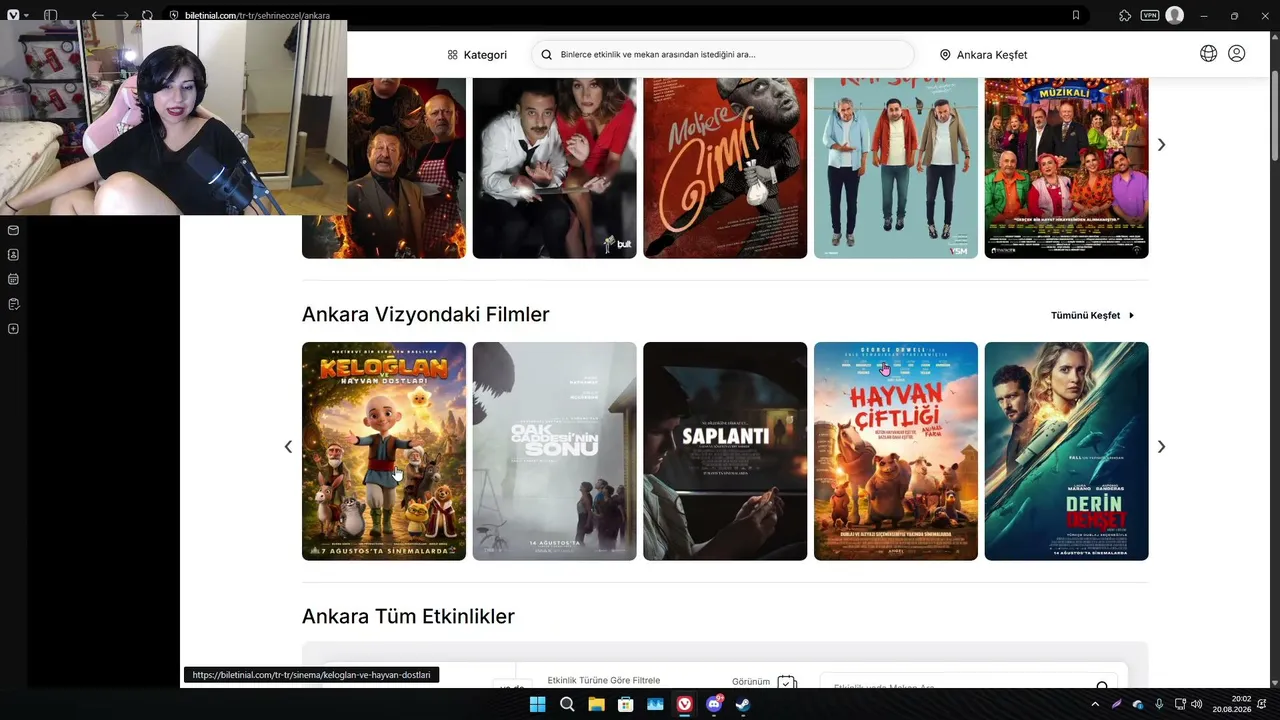Reload the page with the refresh icon
This screenshot has height=720, width=1280.
pos(148,15)
